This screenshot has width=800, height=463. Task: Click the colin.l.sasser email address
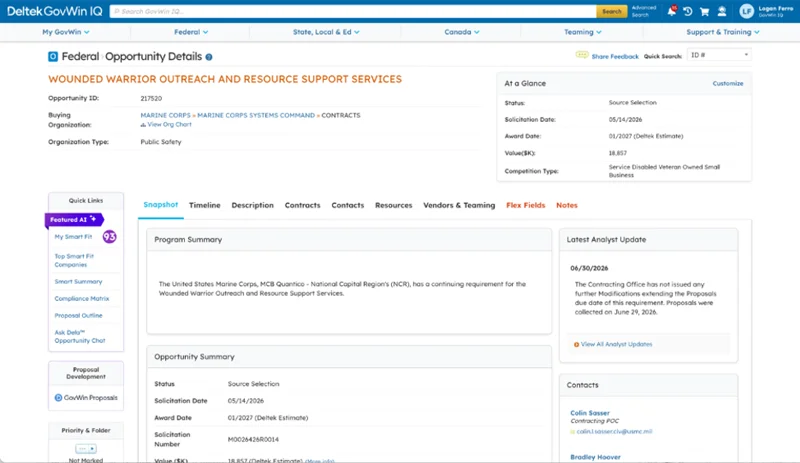[x=614, y=432]
